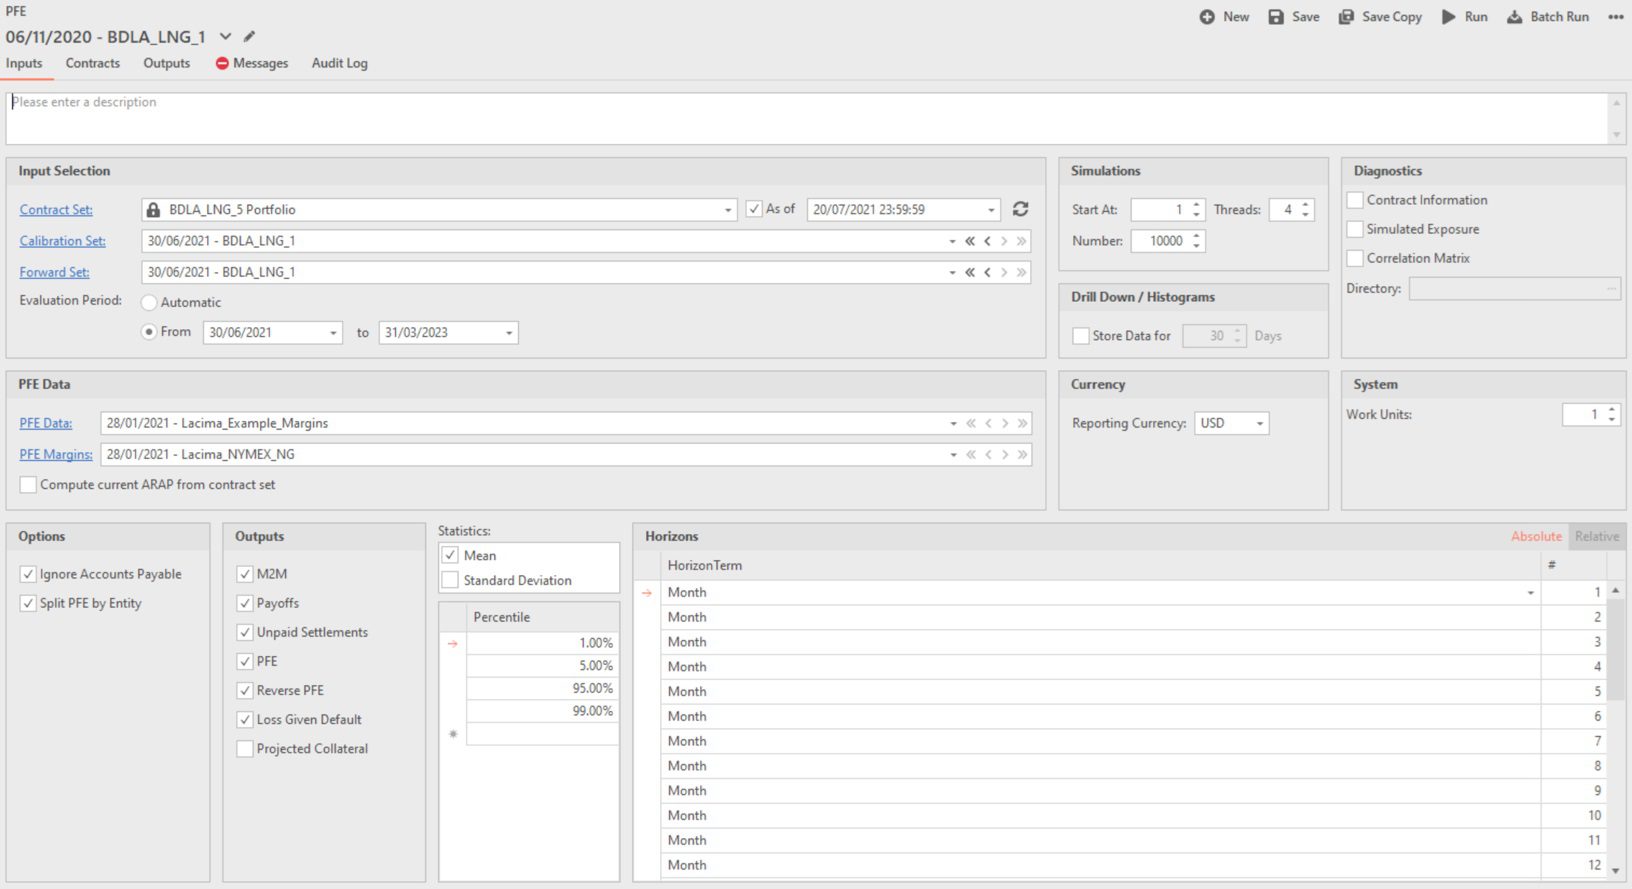Go to previous PFE Margins entry
Screen dimensions: 1632x889
[x=988, y=454]
